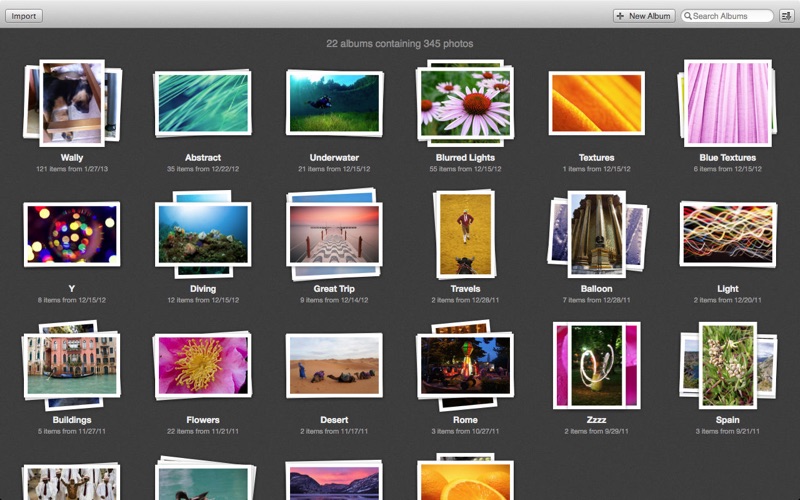Select the Abstract album thumbnail
Viewport: 800px width, 500px height.
point(203,104)
